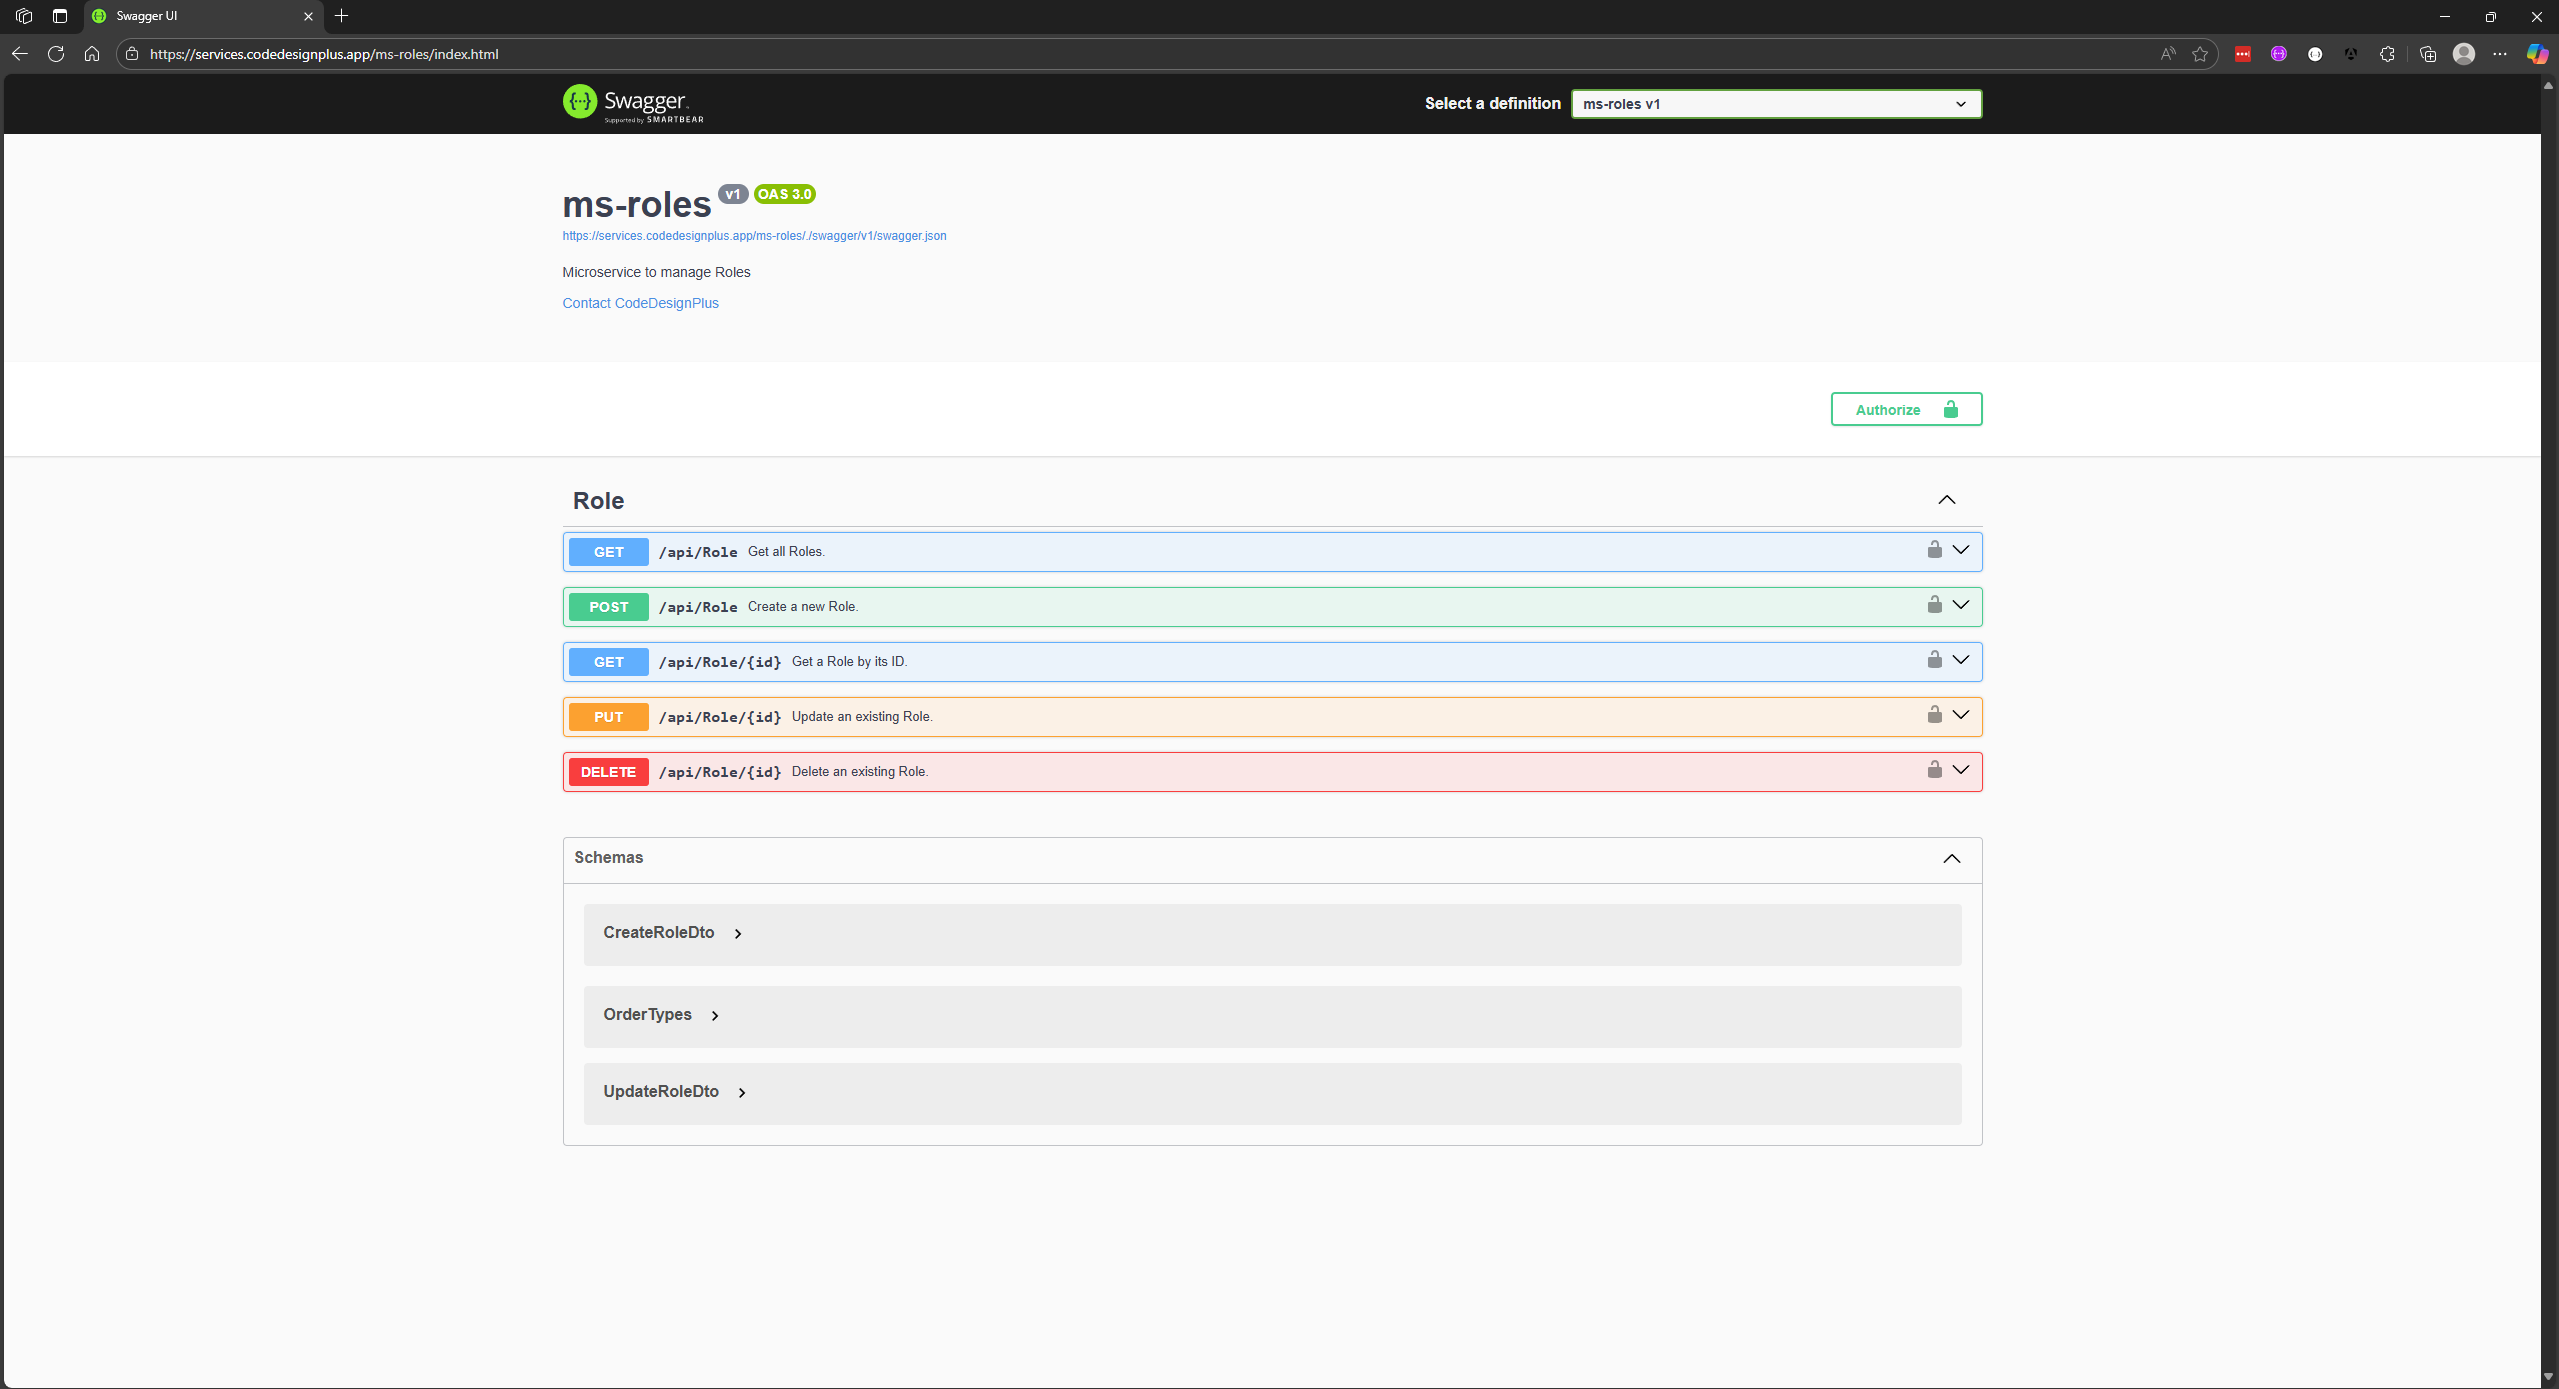Click the red extension icon in toolbar
Viewport: 2559px width, 1389px height.
tap(2243, 54)
